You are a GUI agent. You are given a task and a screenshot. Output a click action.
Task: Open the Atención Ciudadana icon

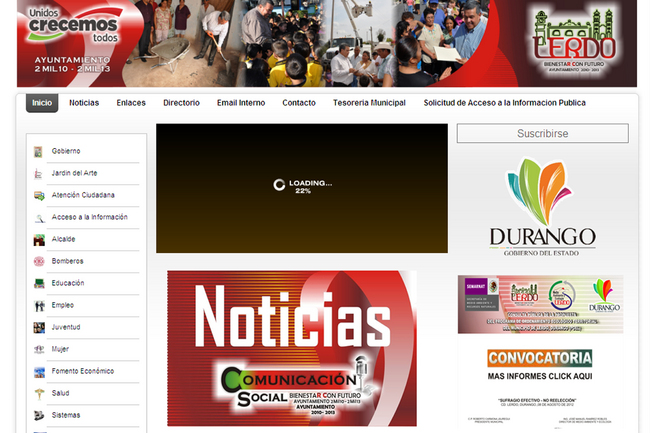[39, 195]
